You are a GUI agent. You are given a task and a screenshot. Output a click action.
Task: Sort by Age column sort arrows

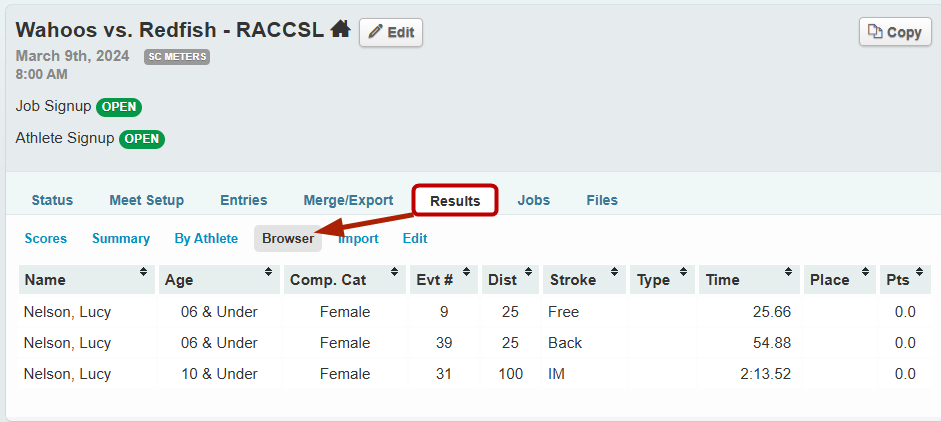coord(267,273)
